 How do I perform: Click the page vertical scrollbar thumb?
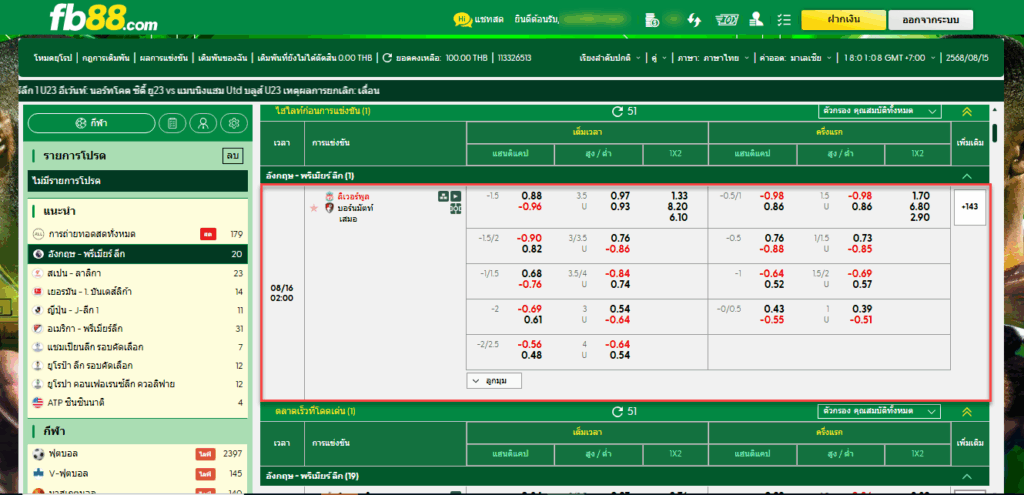(995, 133)
